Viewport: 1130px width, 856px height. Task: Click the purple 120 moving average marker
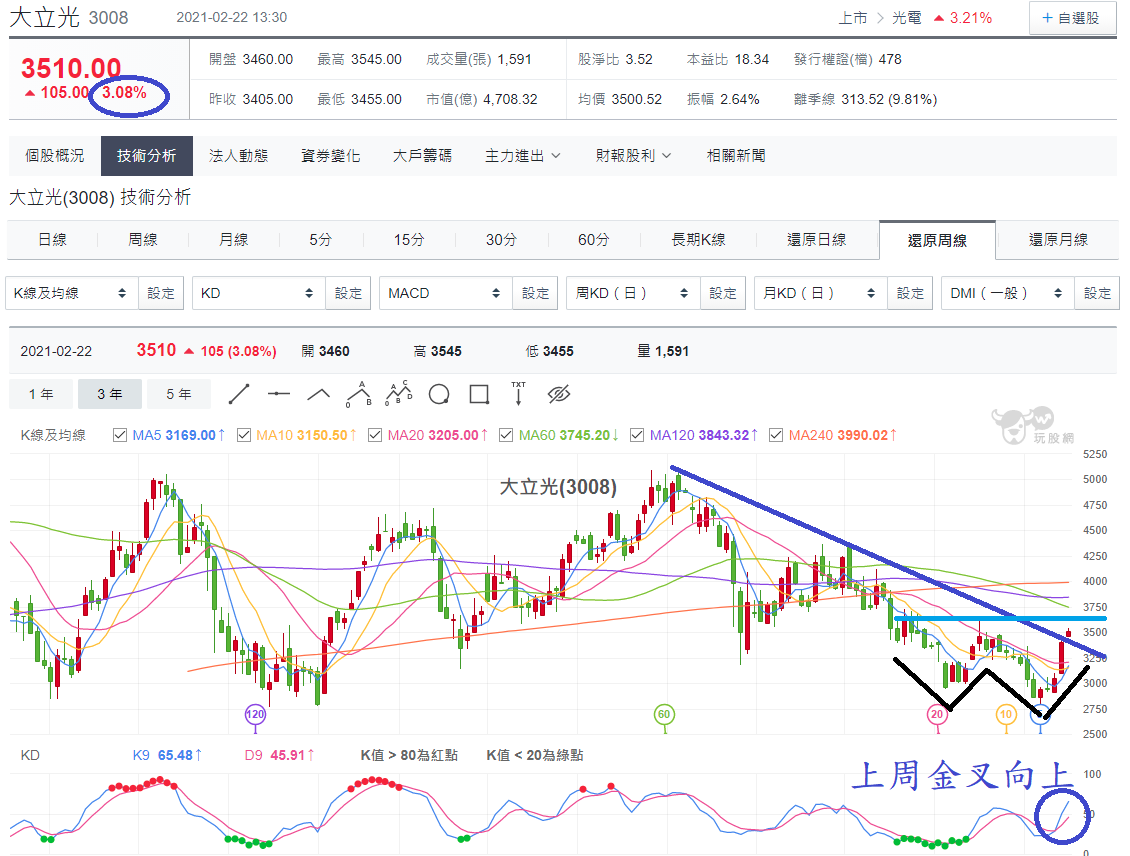255,715
